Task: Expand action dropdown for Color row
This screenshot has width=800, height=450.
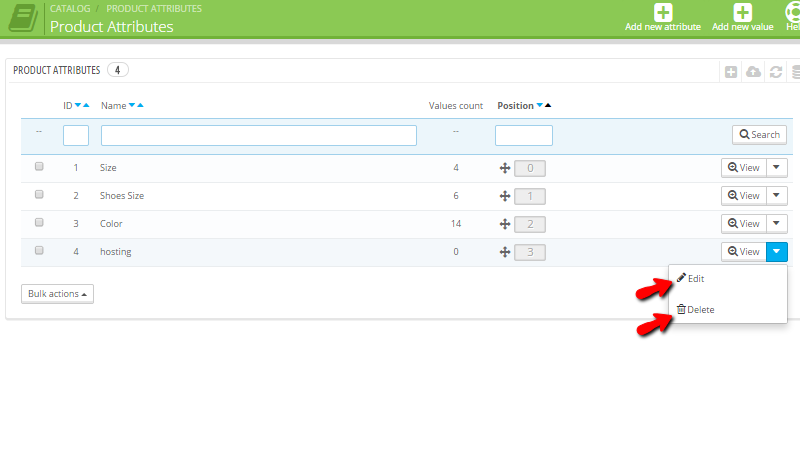Action: coord(777,224)
